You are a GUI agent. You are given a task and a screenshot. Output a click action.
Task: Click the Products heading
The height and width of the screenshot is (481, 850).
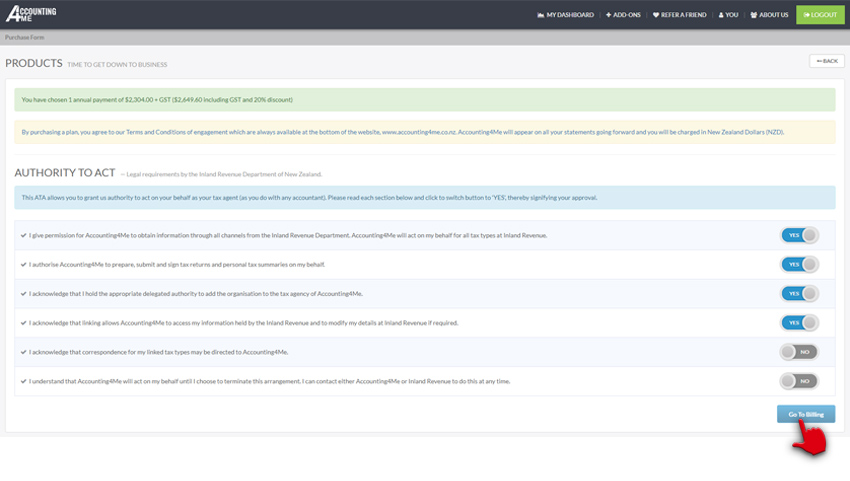point(34,63)
